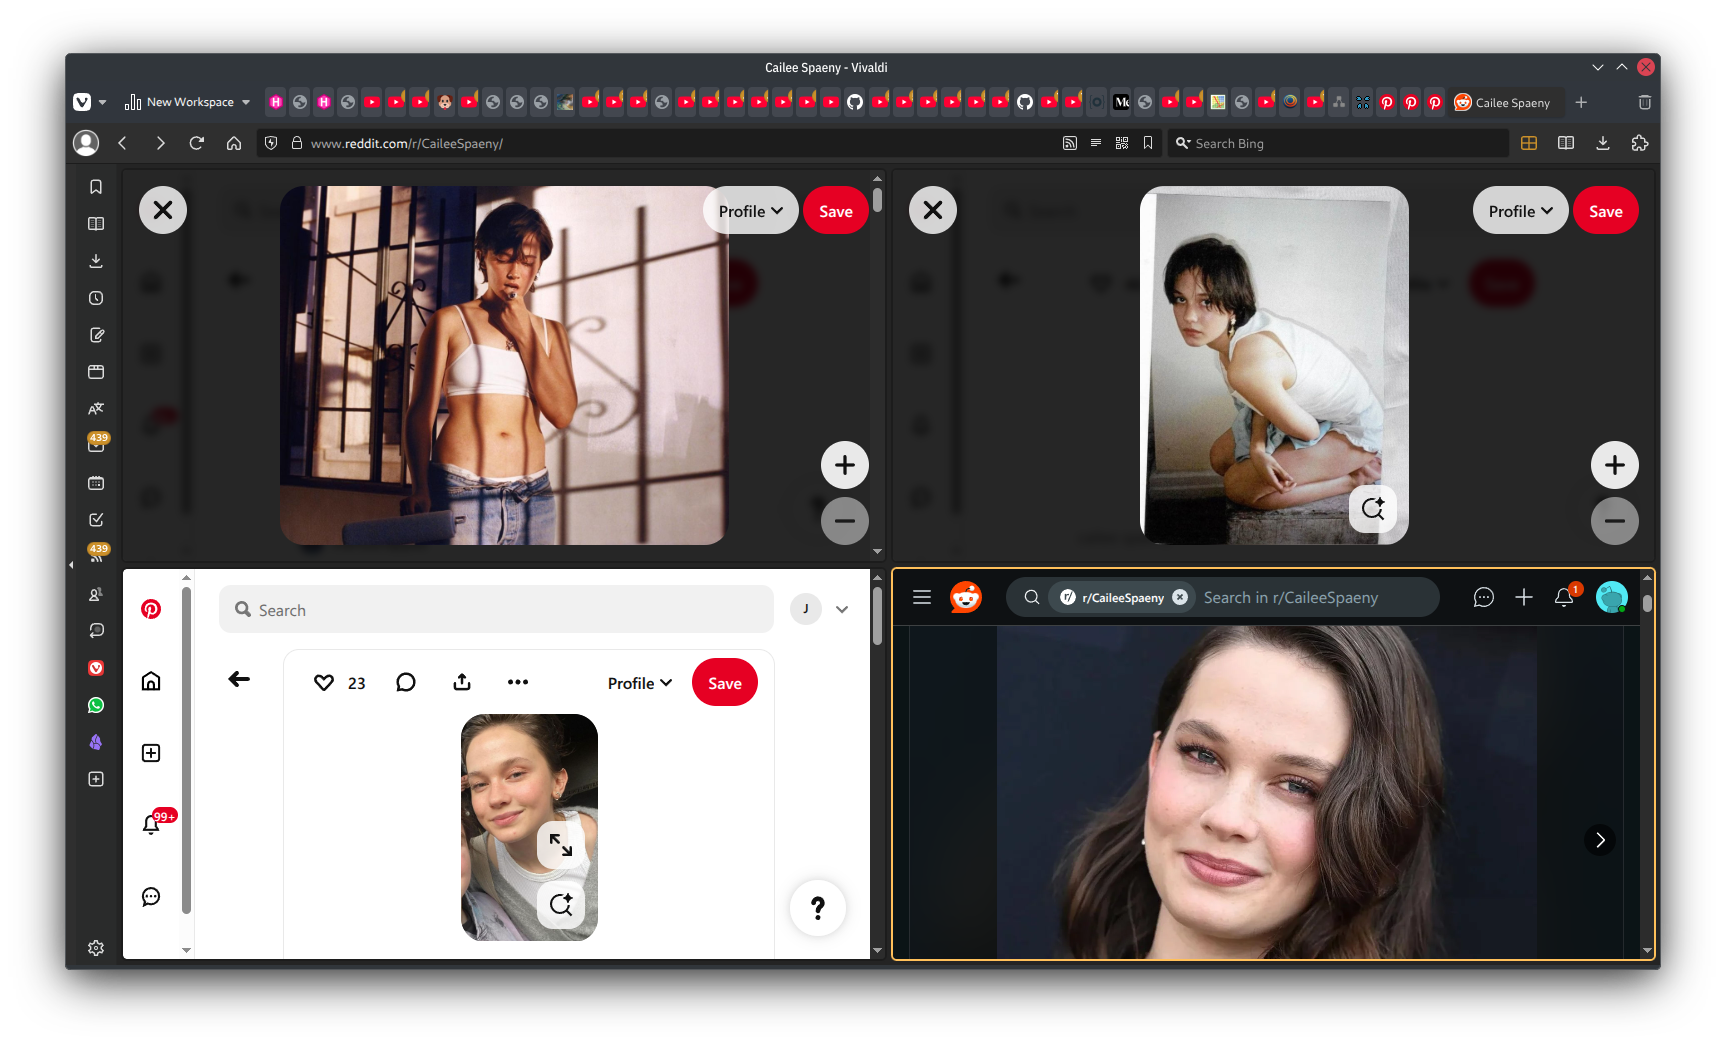Image resolution: width=1726 pixels, height=1047 pixels.
Task: Open tracker and ad blocker shield
Action: (271, 143)
